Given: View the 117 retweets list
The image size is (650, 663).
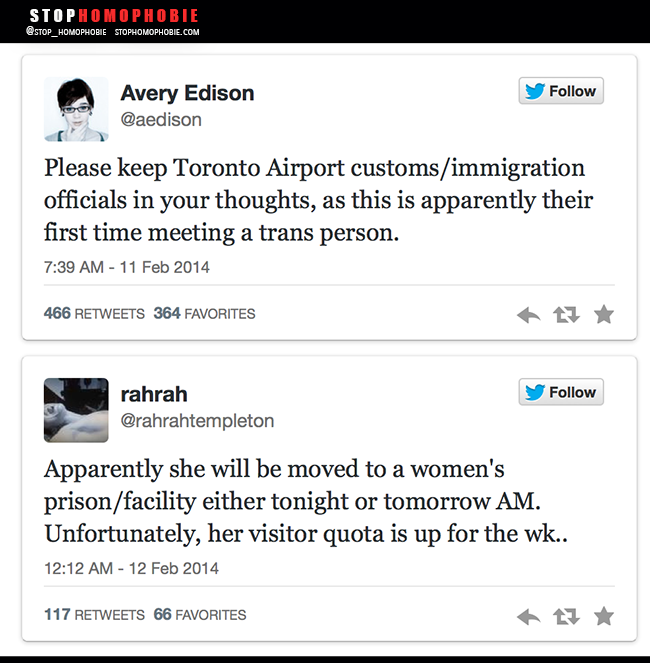Looking at the screenshot, I should tap(94, 614).
